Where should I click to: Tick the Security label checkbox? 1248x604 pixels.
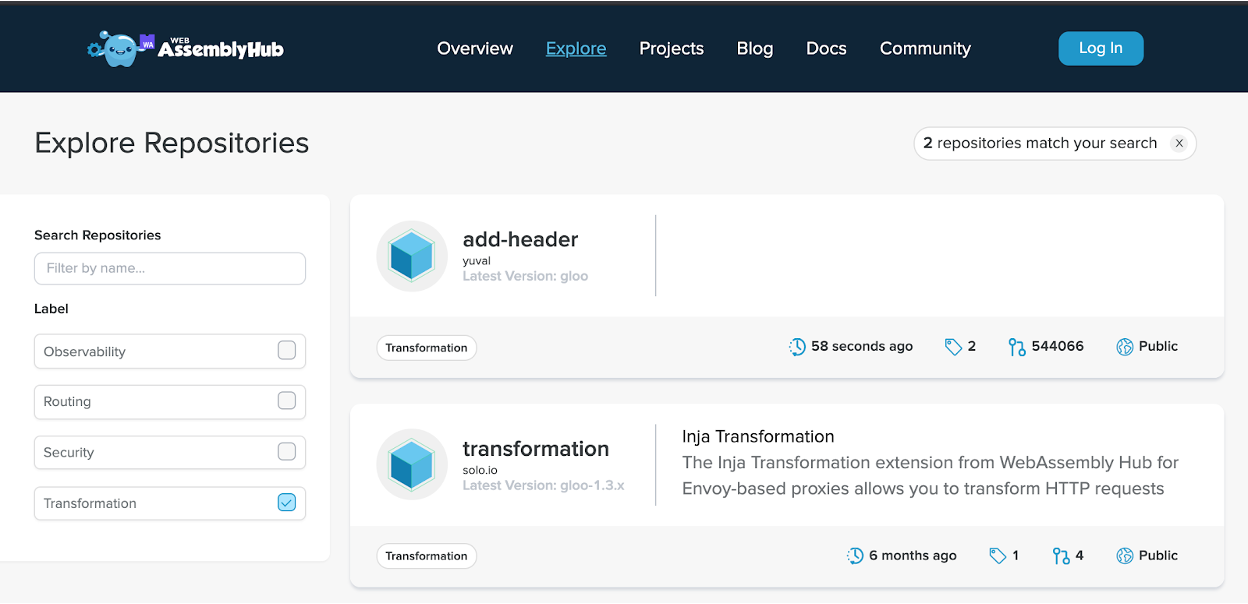tap(287, 452)
